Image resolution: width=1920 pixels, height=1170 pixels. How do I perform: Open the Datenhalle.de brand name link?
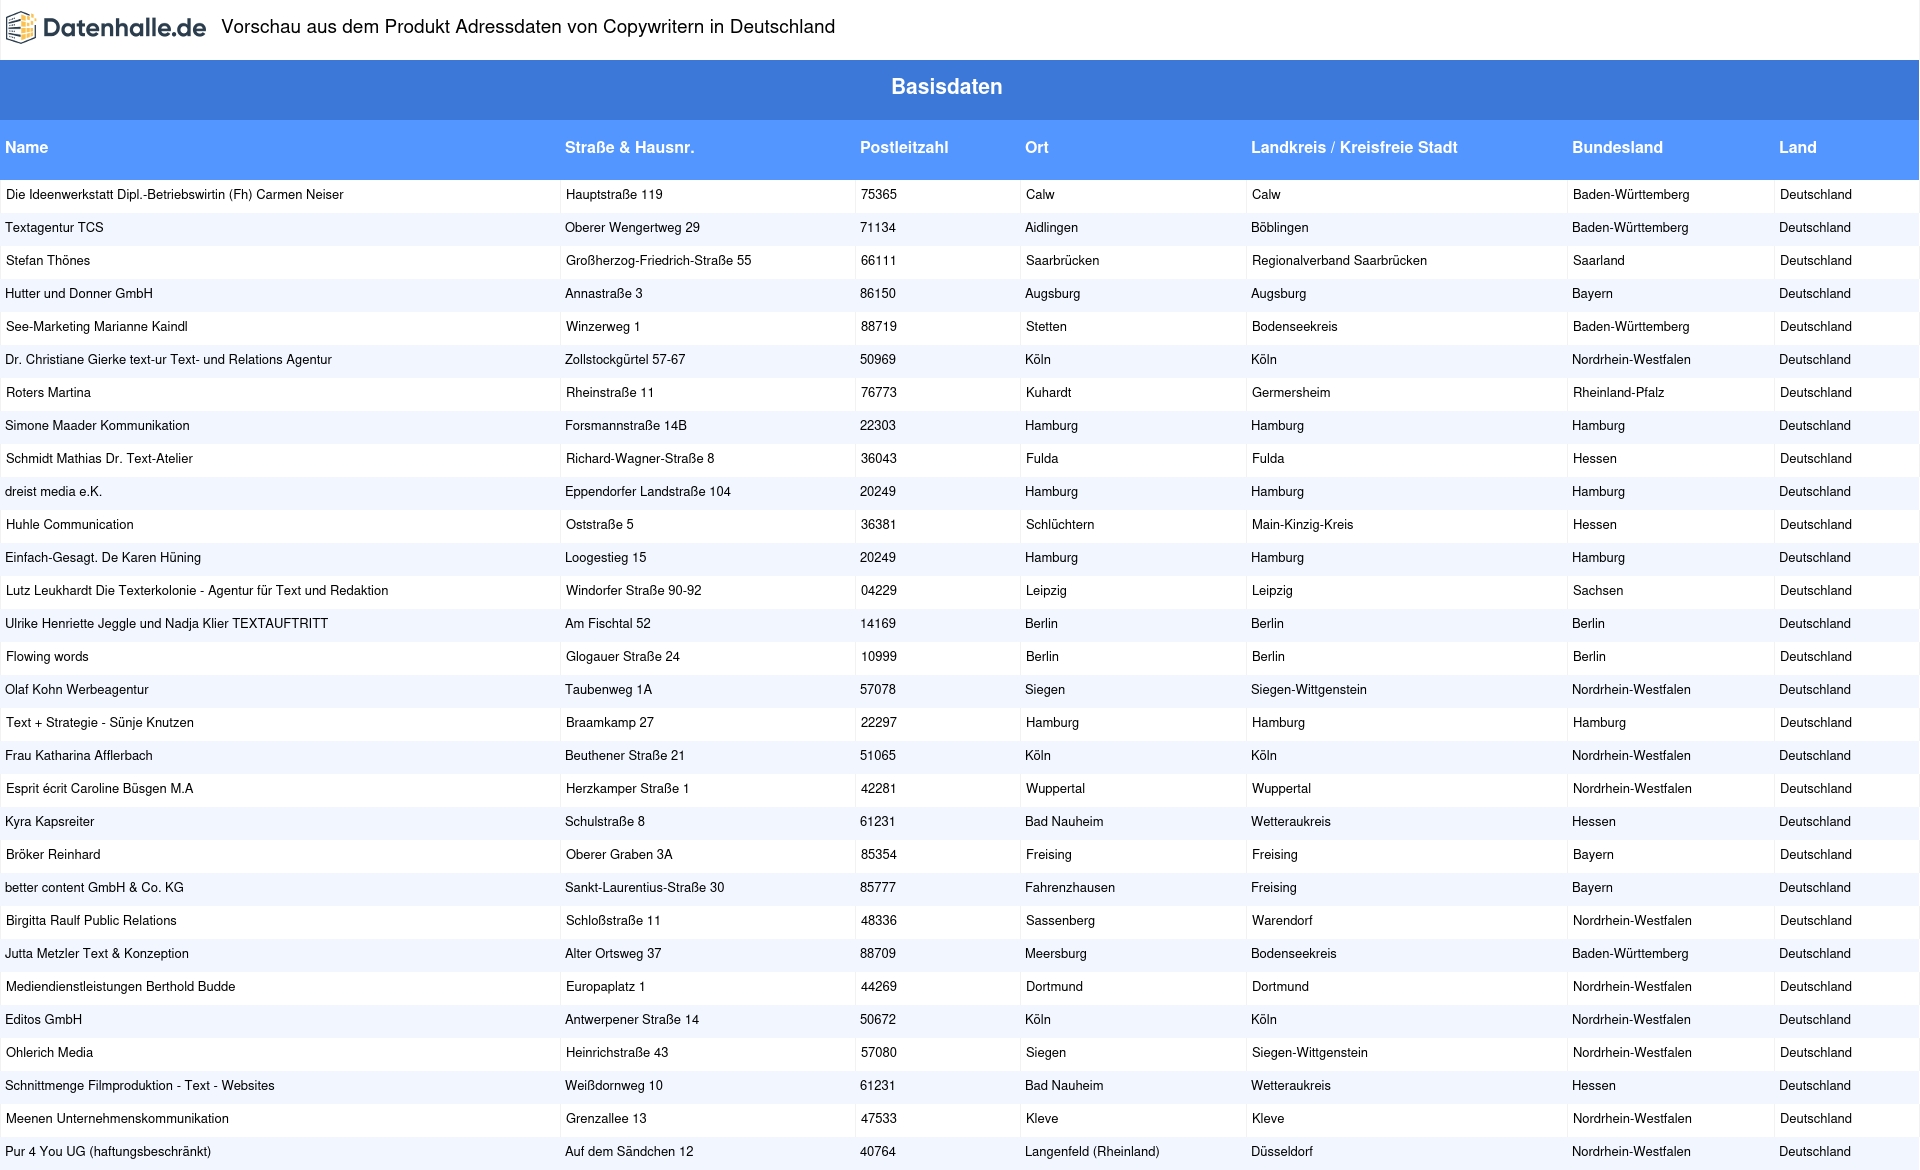[124, 28]
